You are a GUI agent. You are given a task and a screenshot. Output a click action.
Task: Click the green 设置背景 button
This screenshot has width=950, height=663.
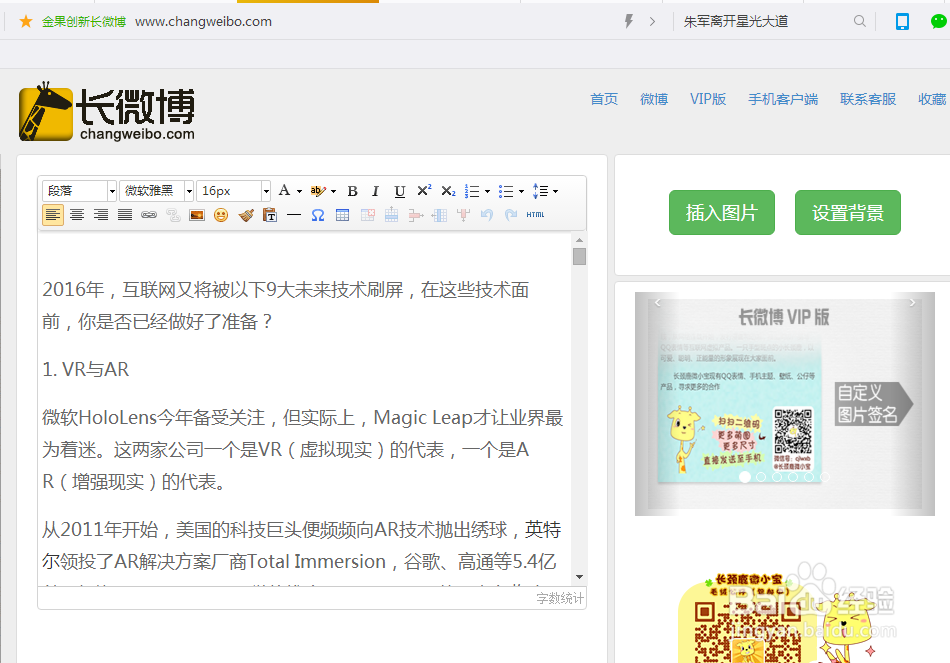pyautogui.click(x=848, y=213)
